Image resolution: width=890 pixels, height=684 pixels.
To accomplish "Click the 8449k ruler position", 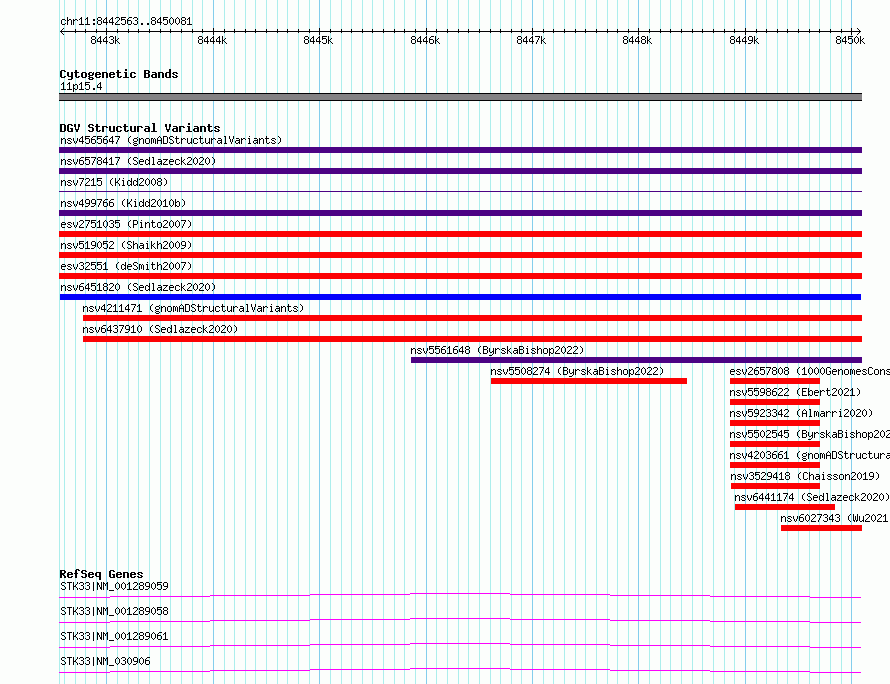I will 744,40.
